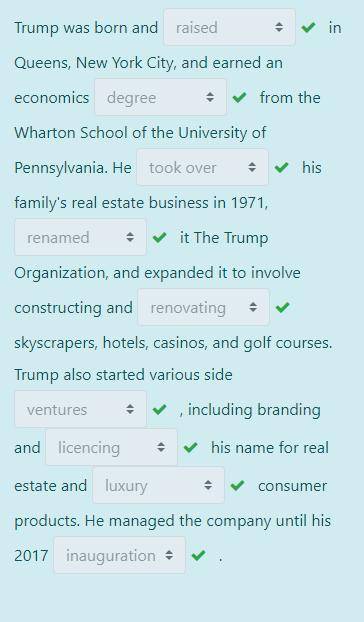Open the 'luxury' dropdown
The image size is (364, 622).
(x=159, y=485)
